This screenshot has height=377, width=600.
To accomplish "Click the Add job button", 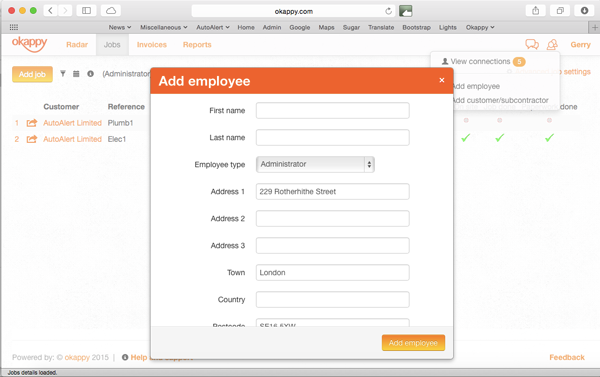I will (x=32, y=74).
